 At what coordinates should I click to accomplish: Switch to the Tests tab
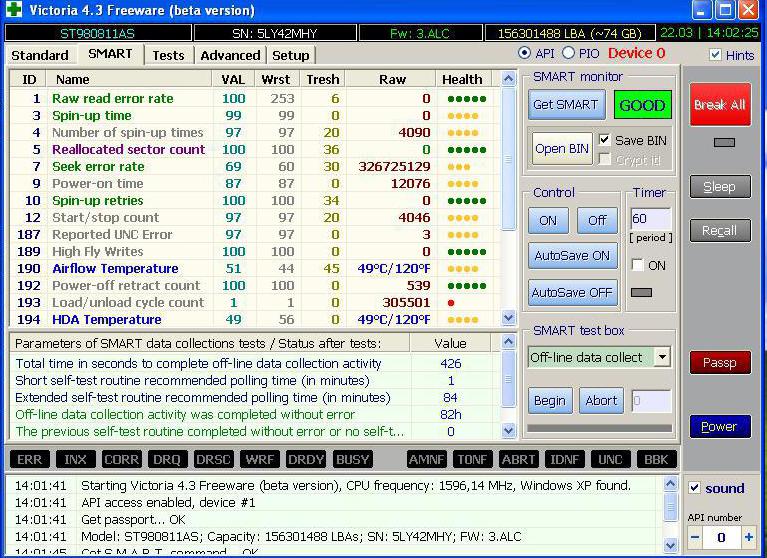(x=168, y=55)
